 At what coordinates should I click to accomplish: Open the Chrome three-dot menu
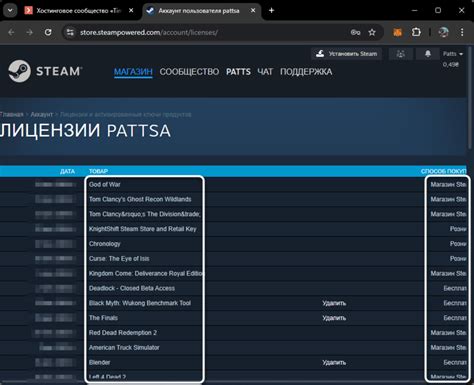(462, 32)
